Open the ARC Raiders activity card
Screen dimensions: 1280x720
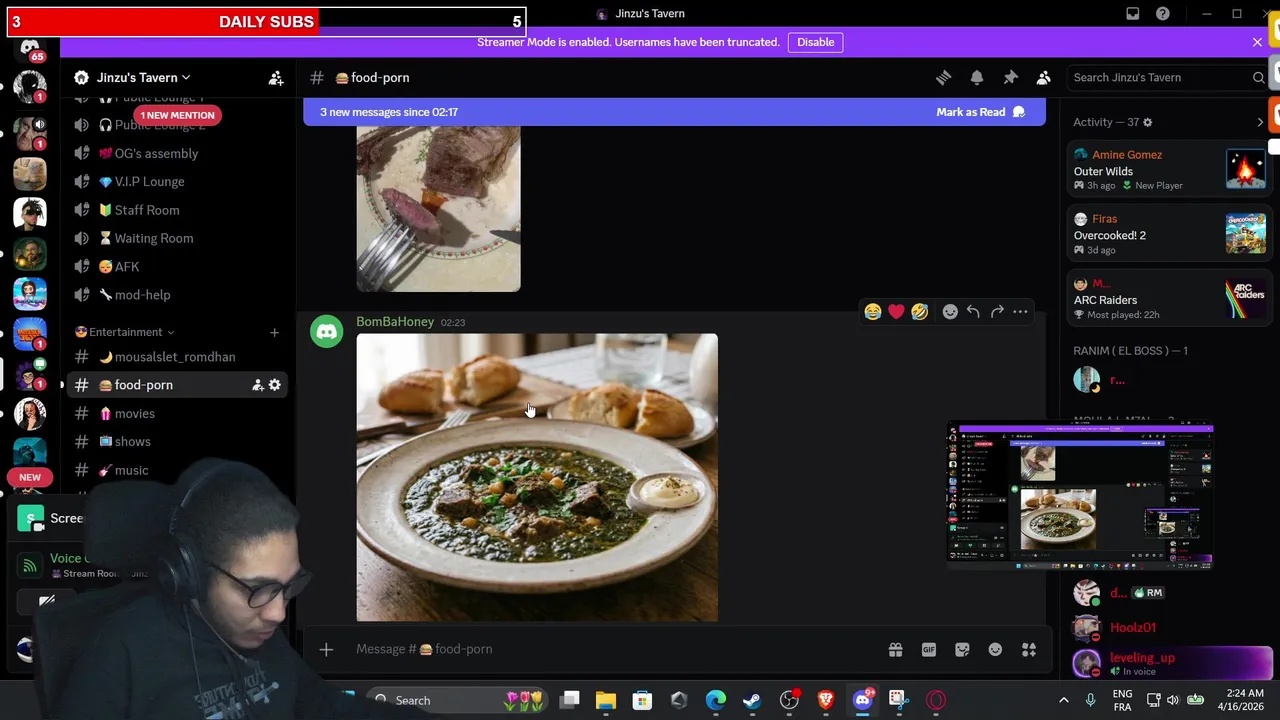click(x=1169, y=299)
